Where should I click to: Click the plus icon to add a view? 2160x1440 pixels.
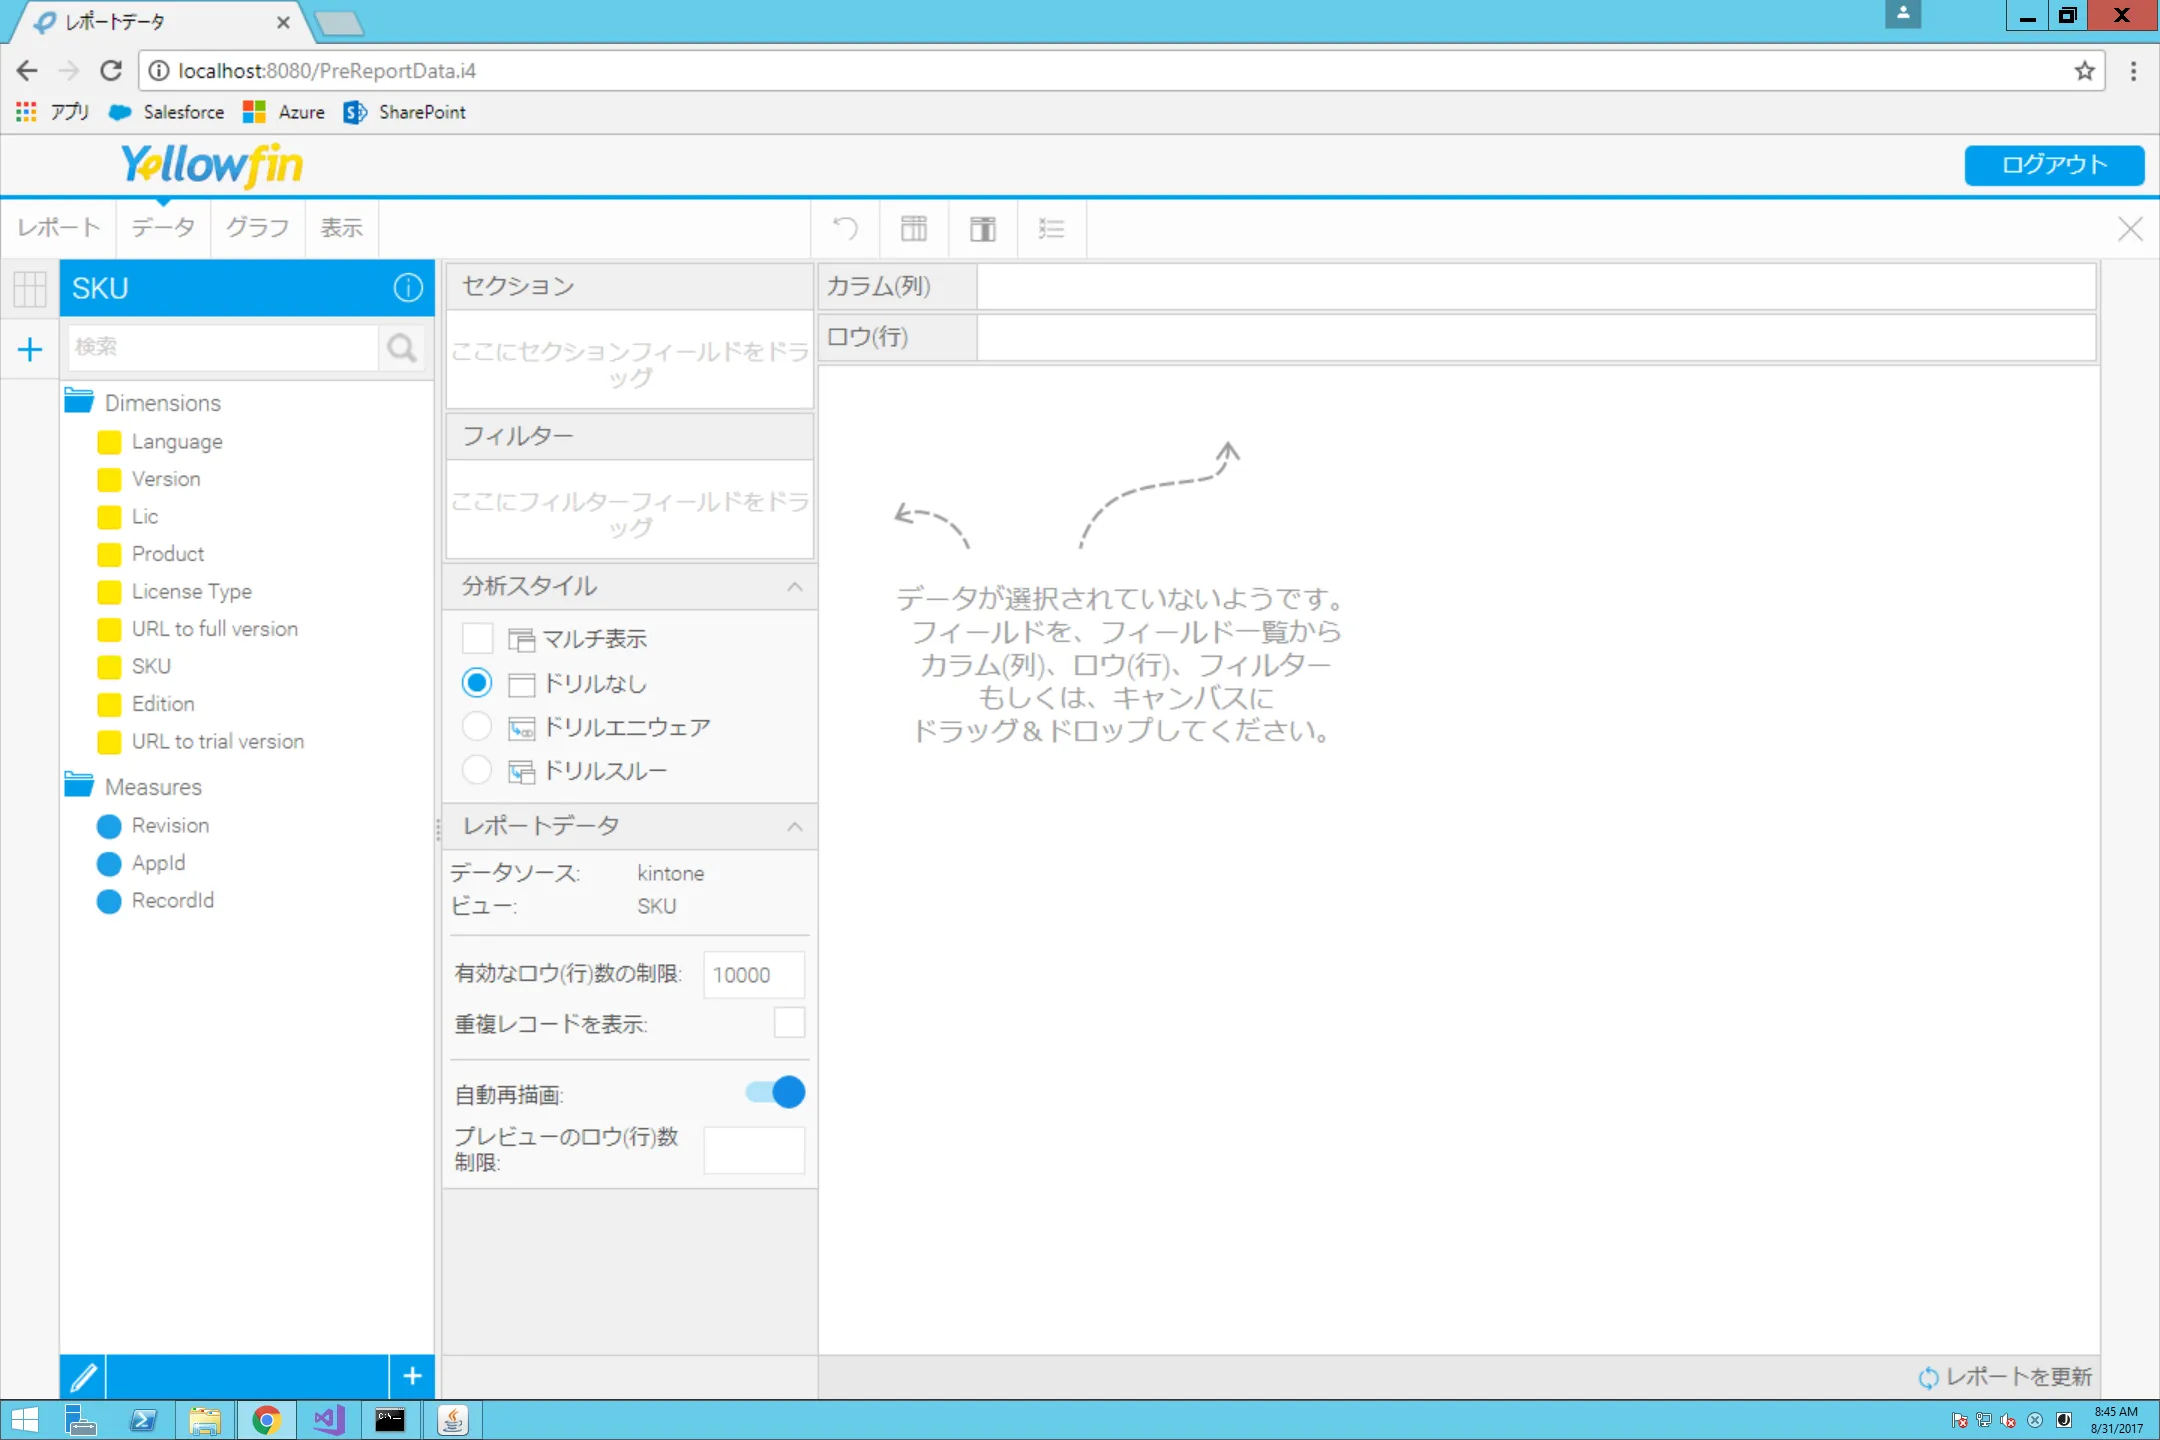click(29, 348)
